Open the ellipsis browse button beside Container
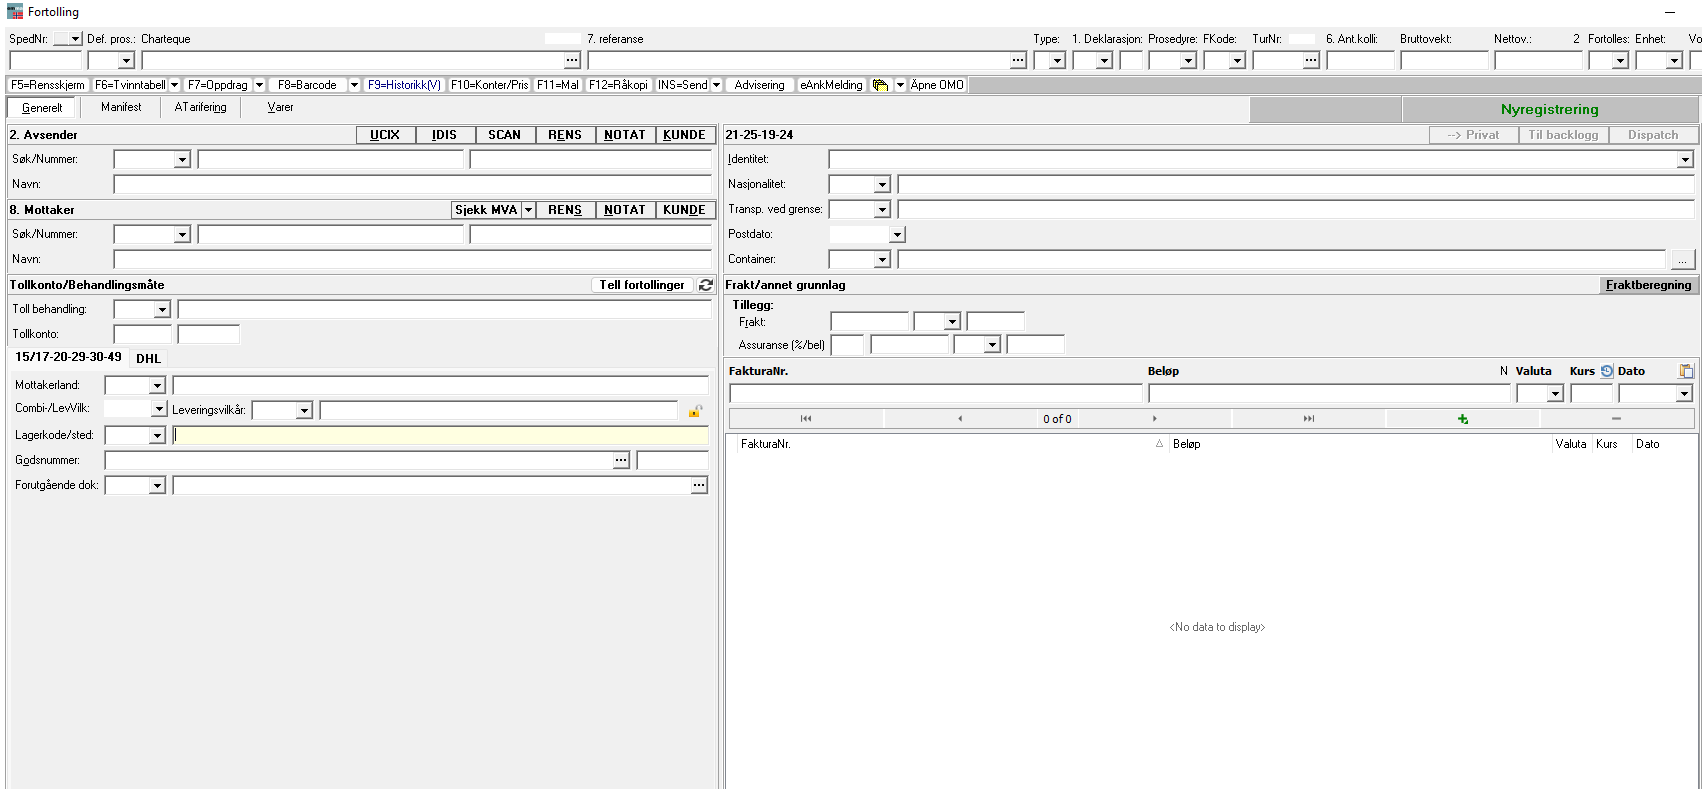This screenshot has height=789, width=1702. (1683, 260)
